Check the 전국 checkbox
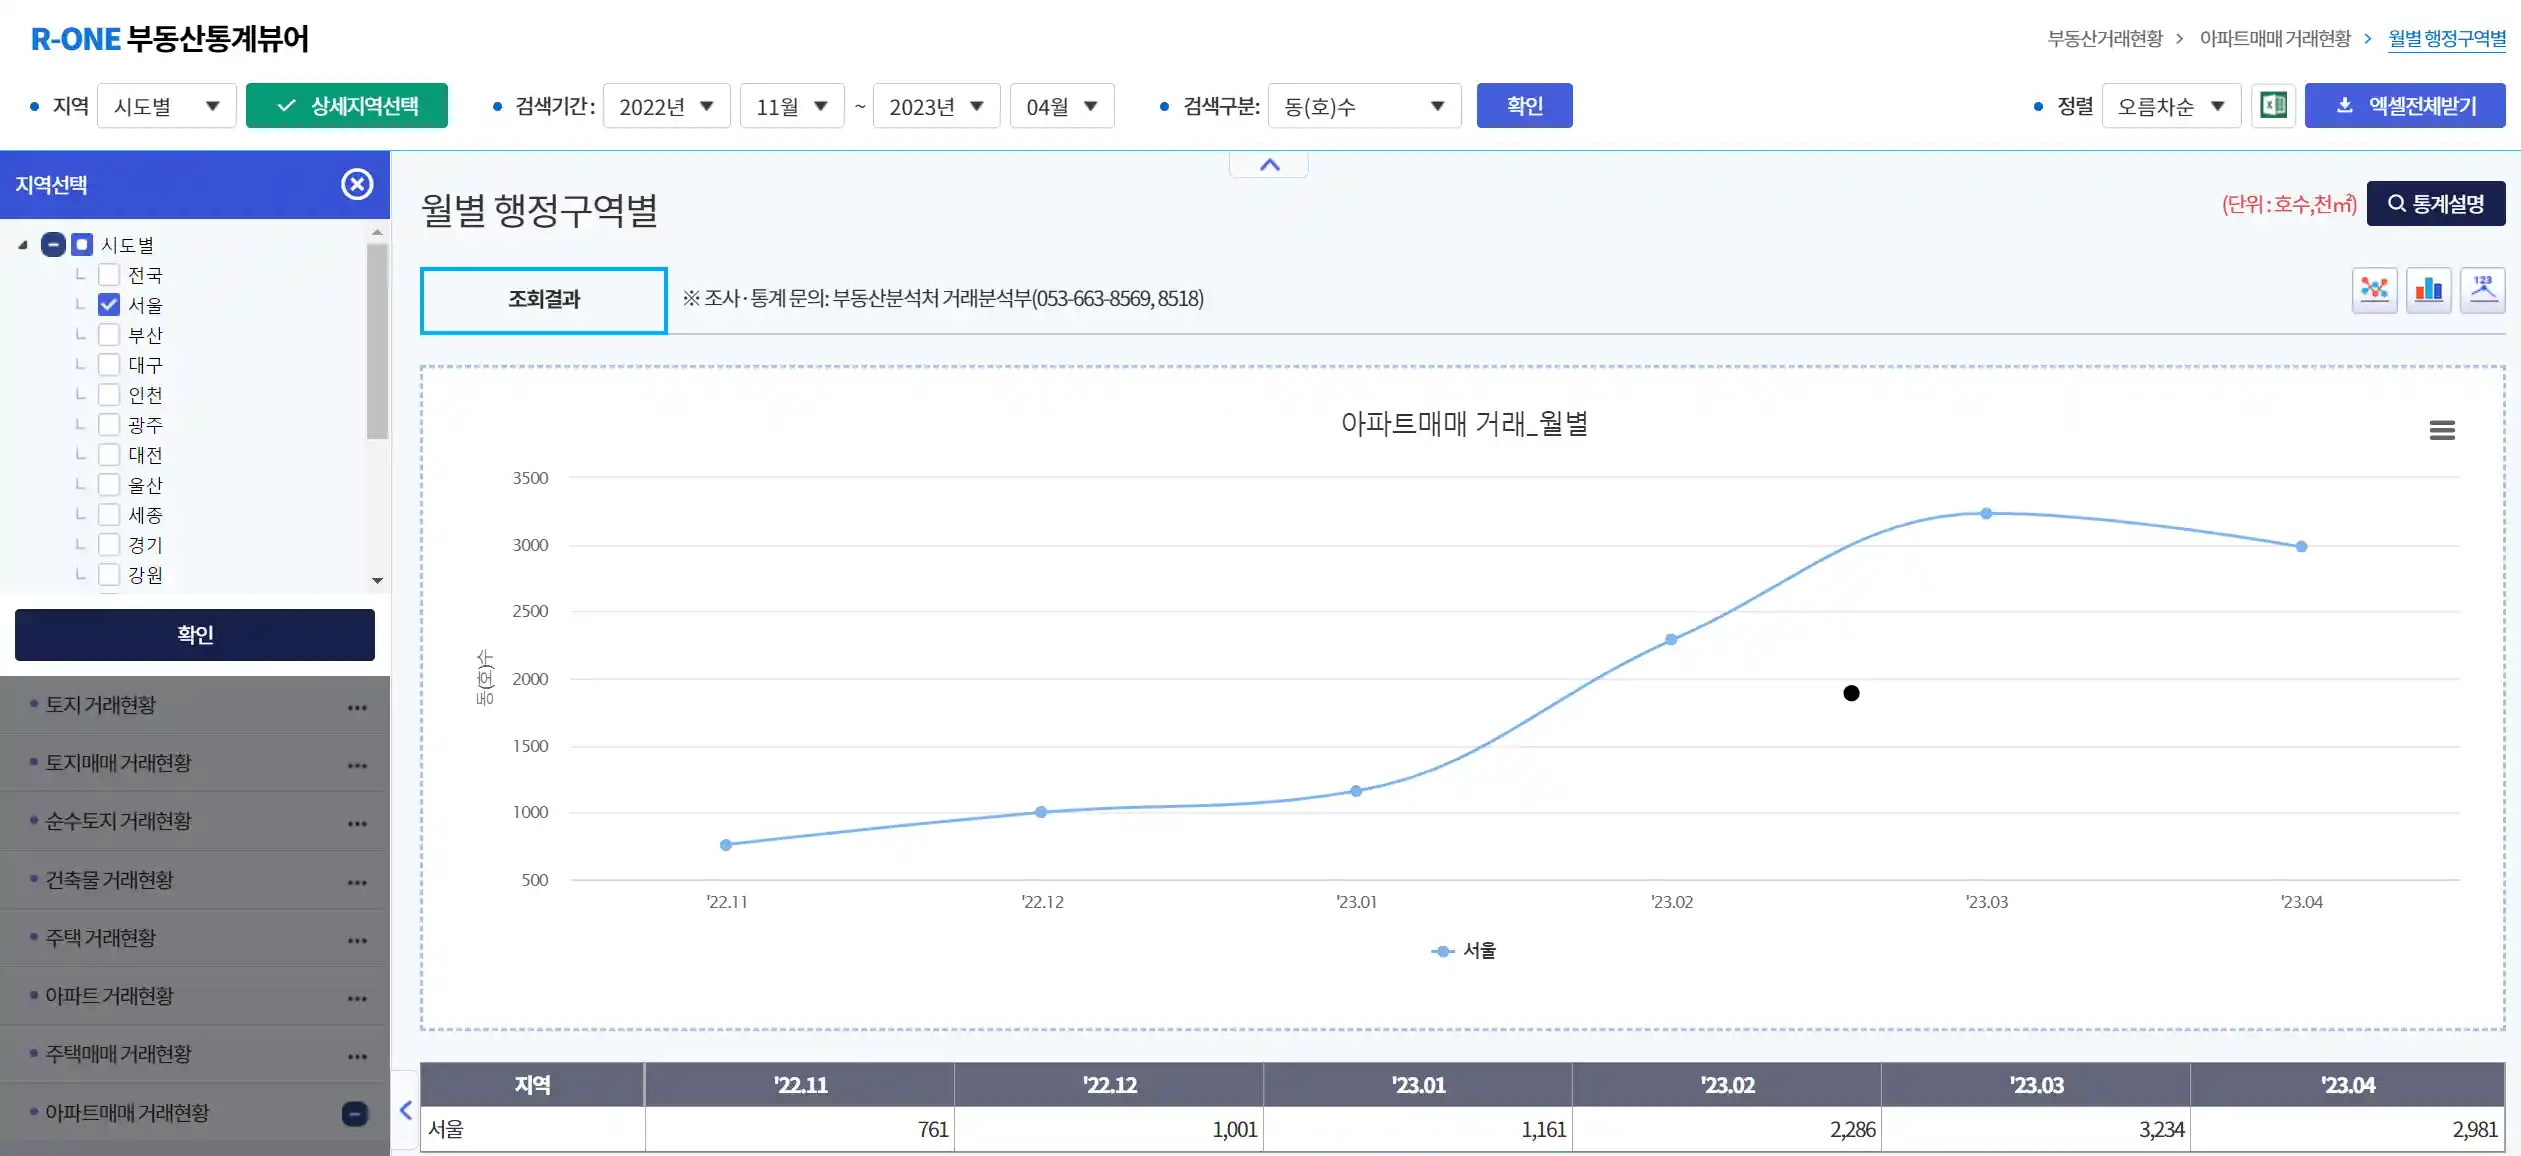This screenshot has height=1156, width=2521. pyautogui.click(x=109, y=275)
